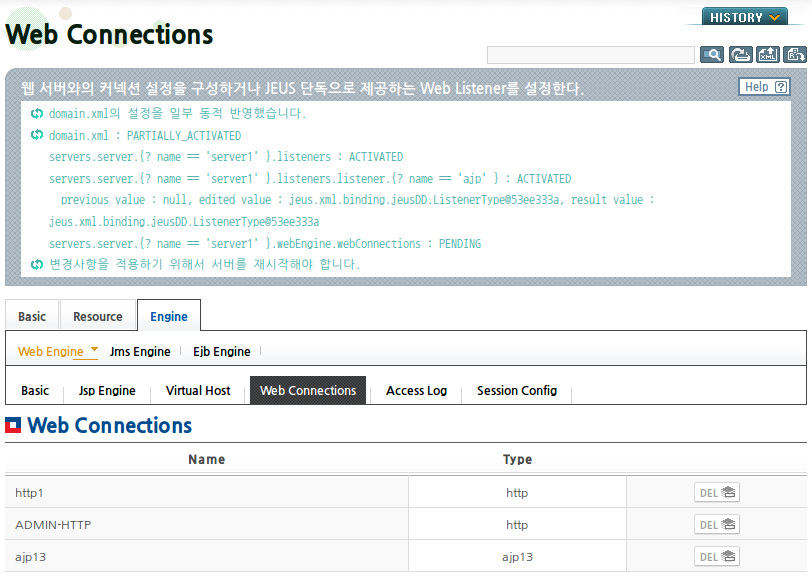Select the Engine tab
The image size is (812, 579).
[169, 316]
